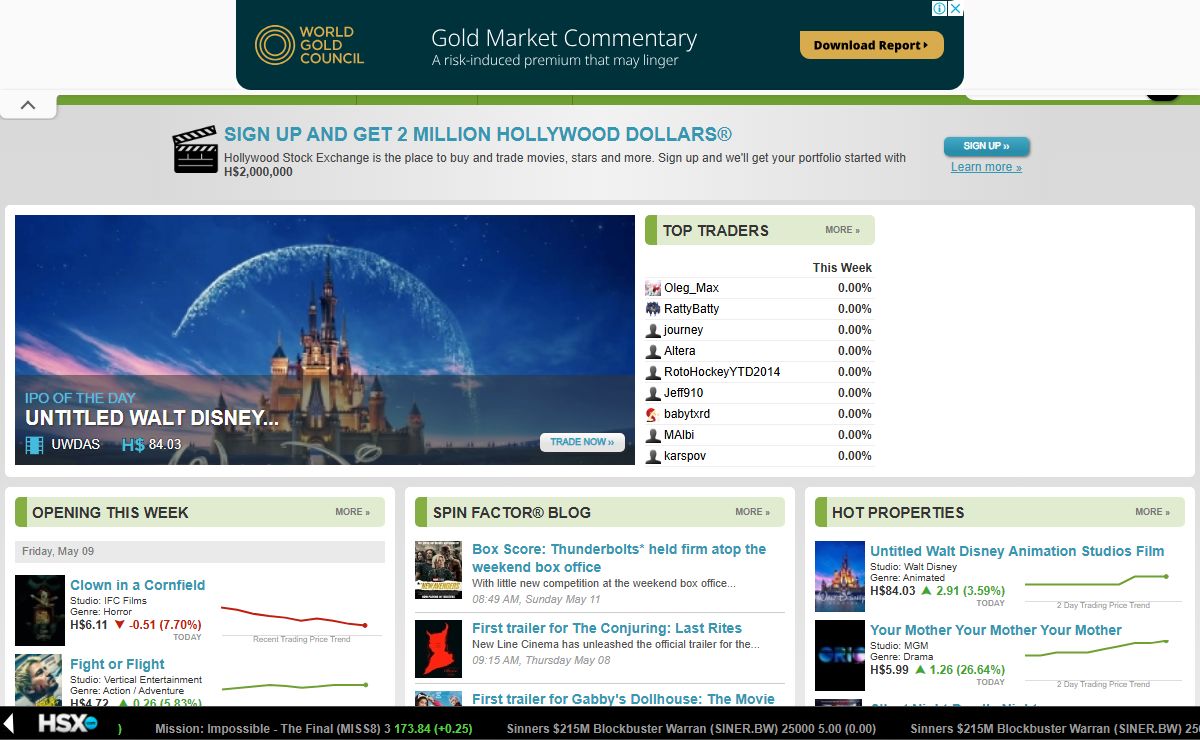Click the film strip icon beside UWDAS
Screen dimensions: 1200x740
tap(35, 445)
